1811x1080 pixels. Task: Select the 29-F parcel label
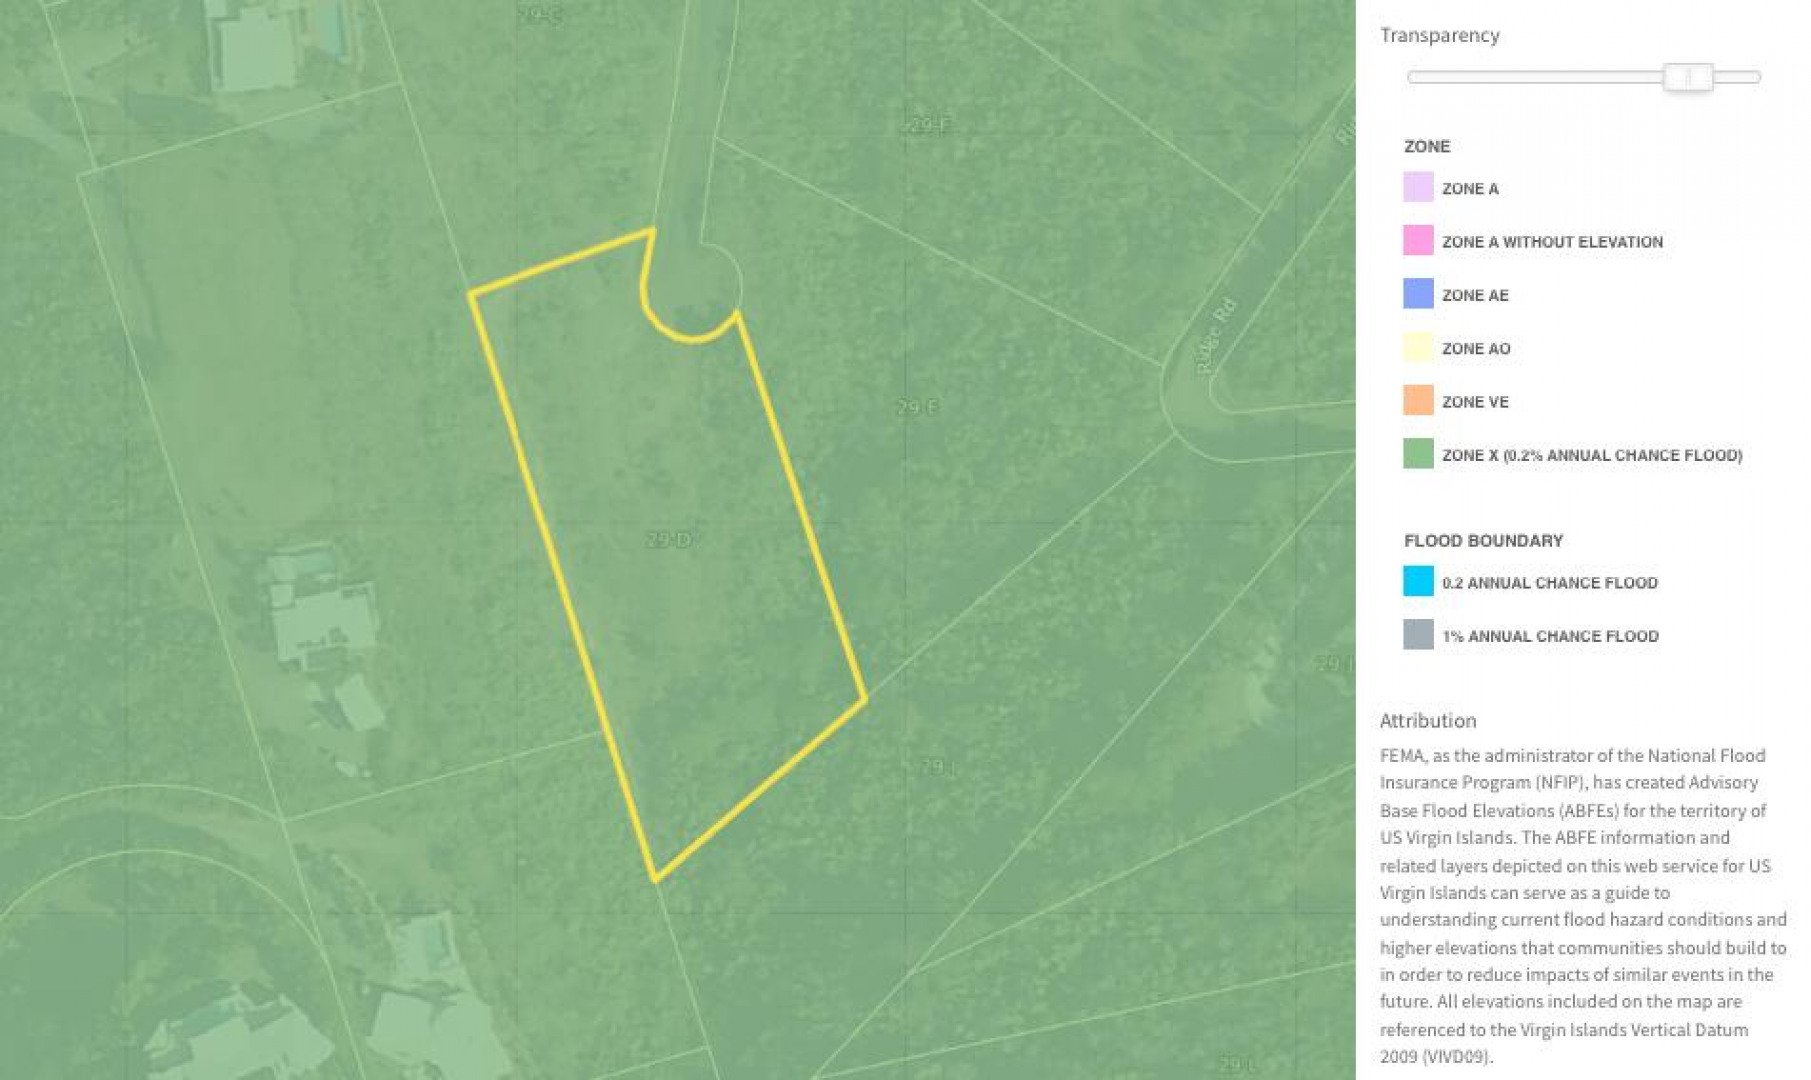pyautogui.click(x=929, y=126)
